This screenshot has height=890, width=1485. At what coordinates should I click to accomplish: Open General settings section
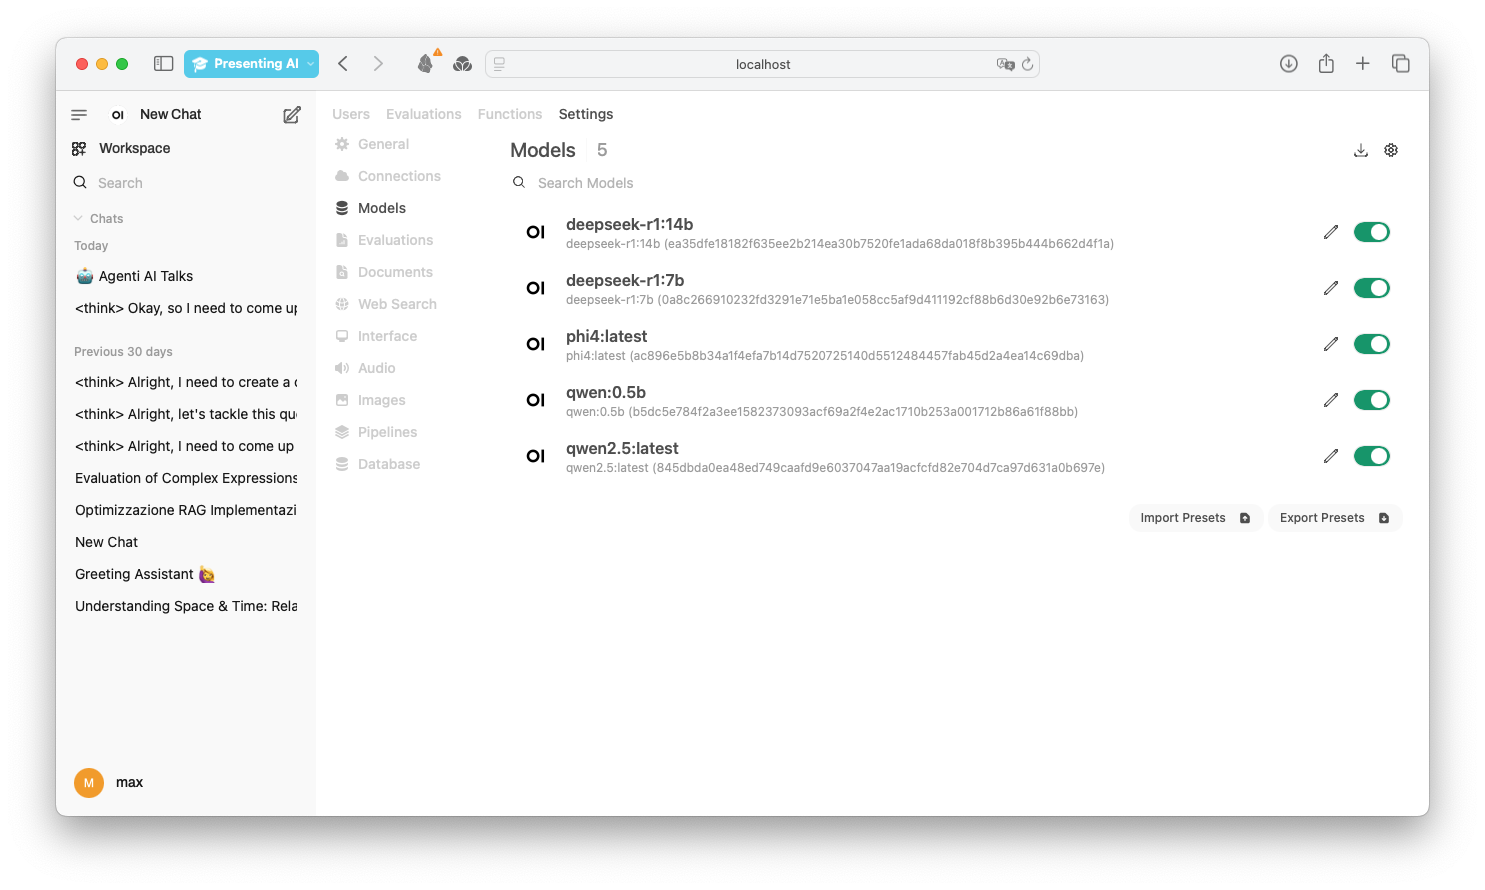372,144
